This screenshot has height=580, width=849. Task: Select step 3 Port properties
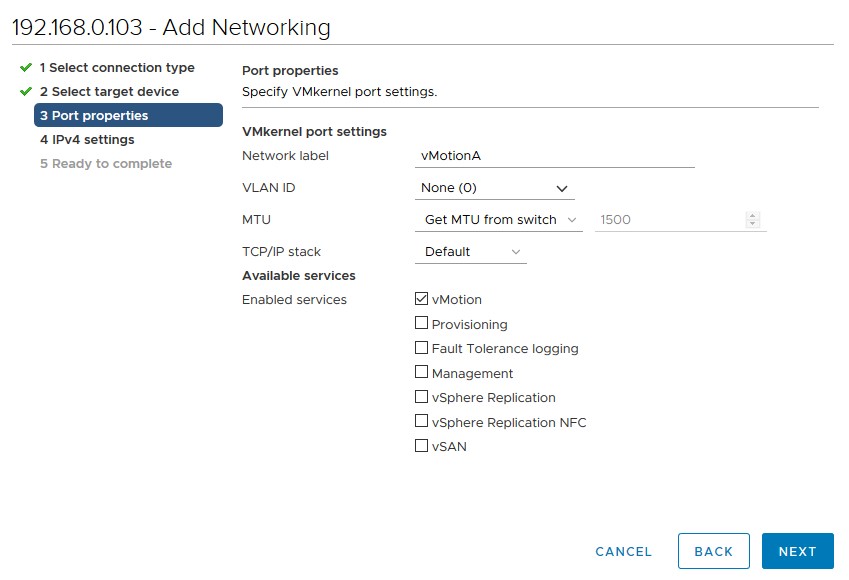(x=128, y=115)
